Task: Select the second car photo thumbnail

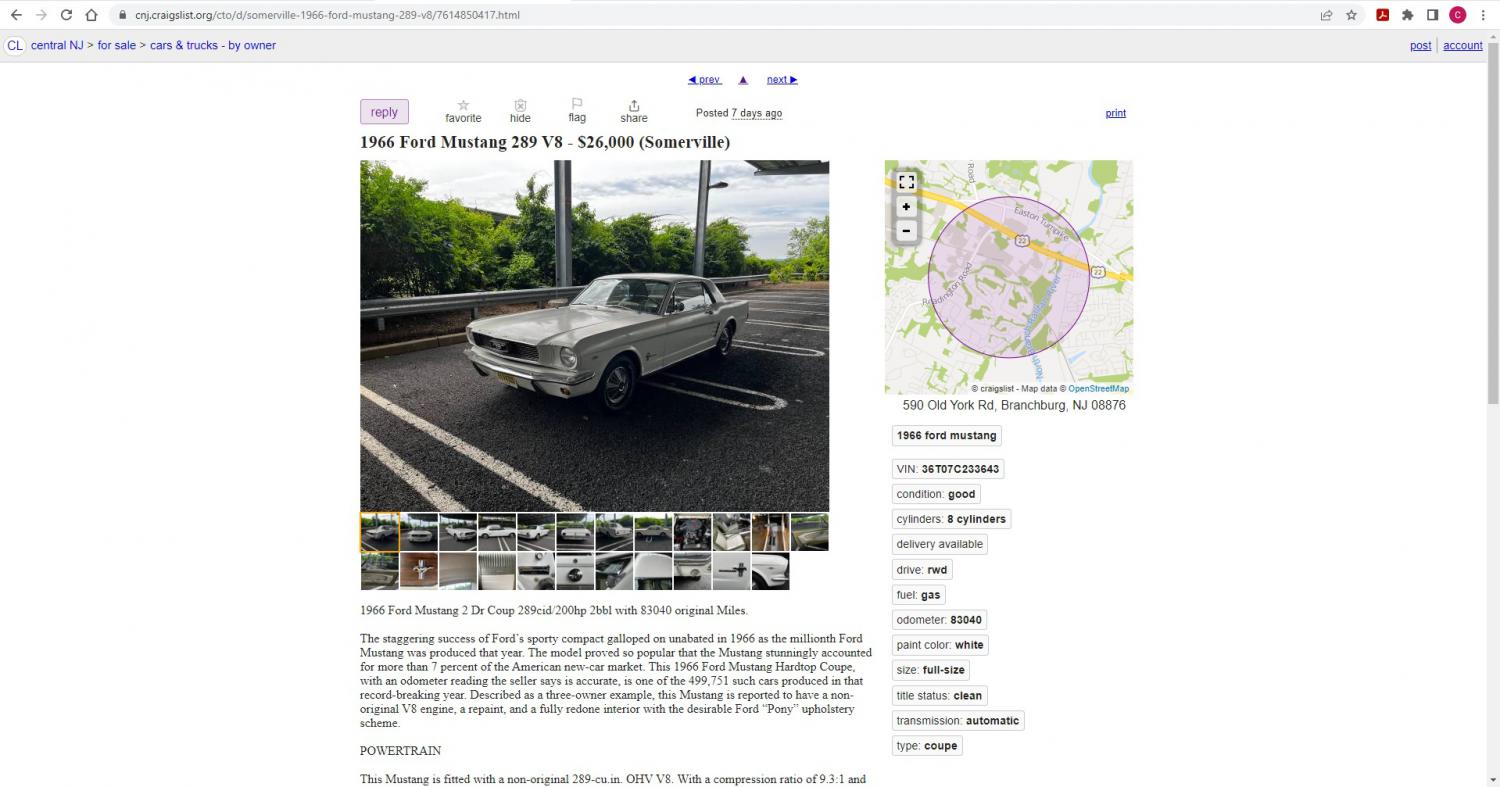Action: [x=419, y=532]
